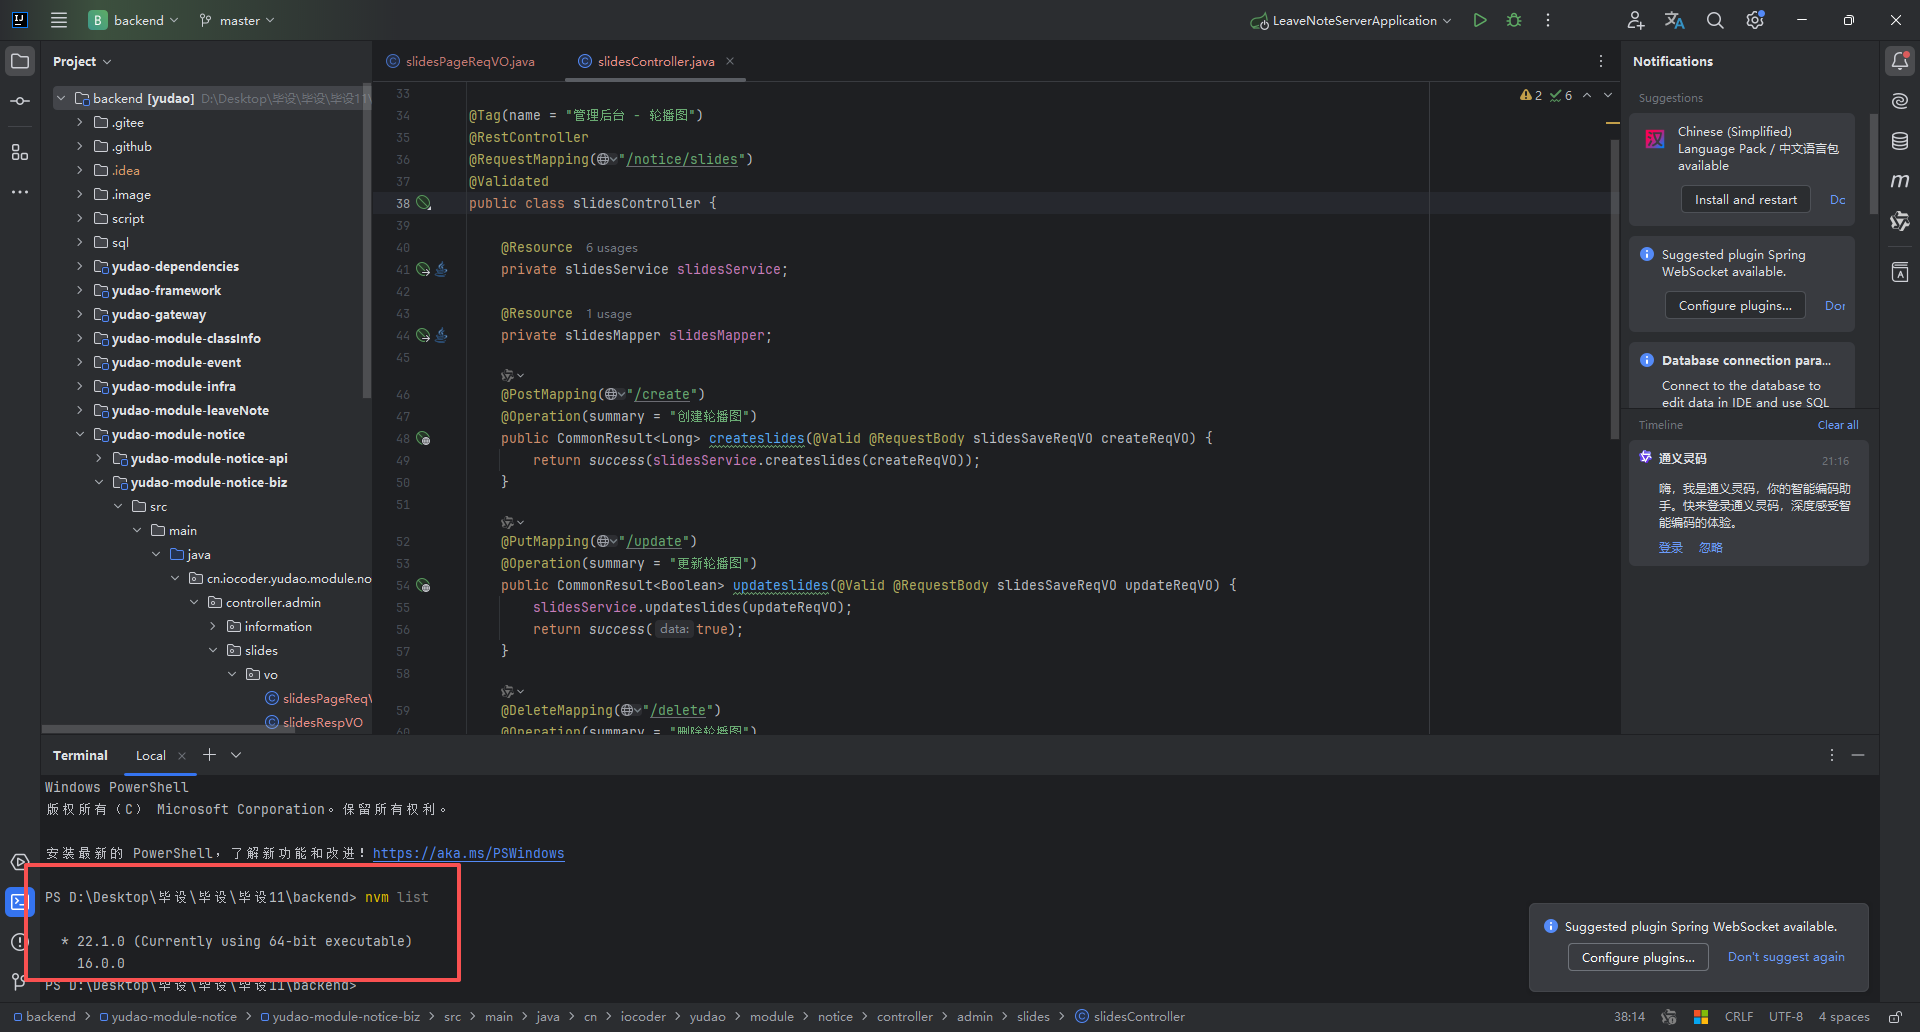Image resolution: width=1920 pixels, height=1032 pixels.
Task: Open the Notifications bell panel
Action: click(x=1900, y=60)
